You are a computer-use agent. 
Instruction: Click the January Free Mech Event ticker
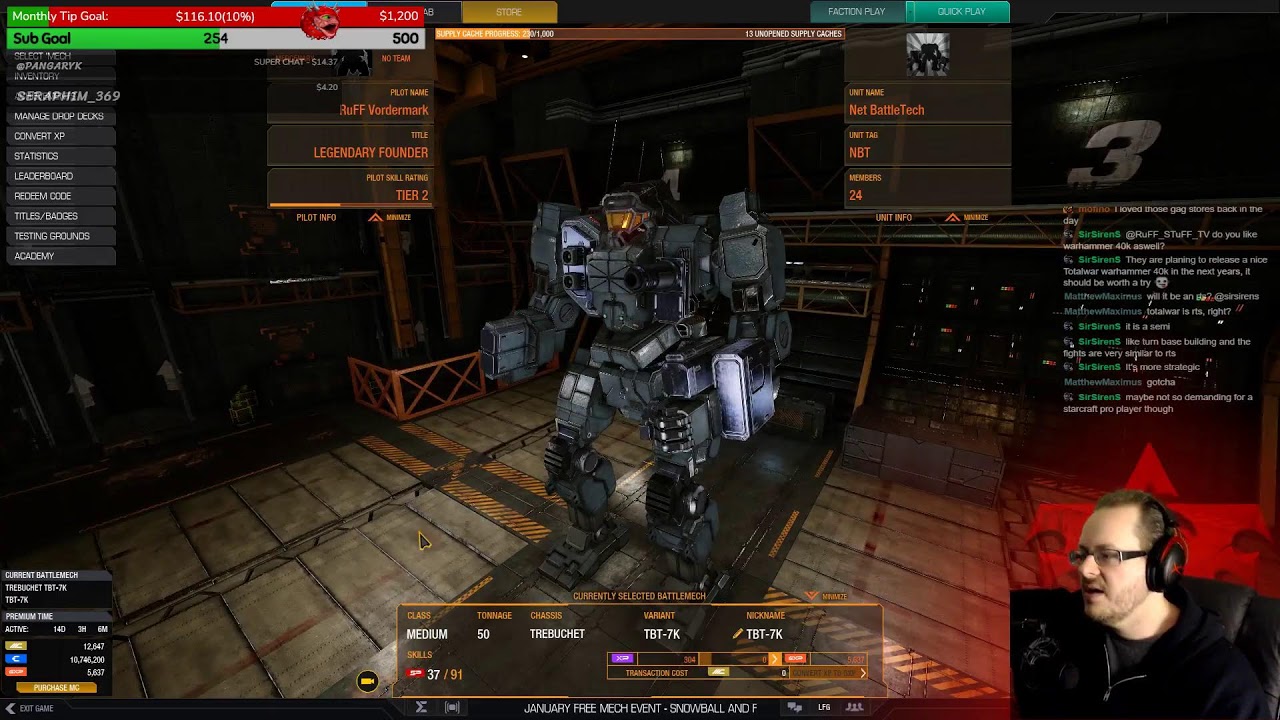pos(640,708)
